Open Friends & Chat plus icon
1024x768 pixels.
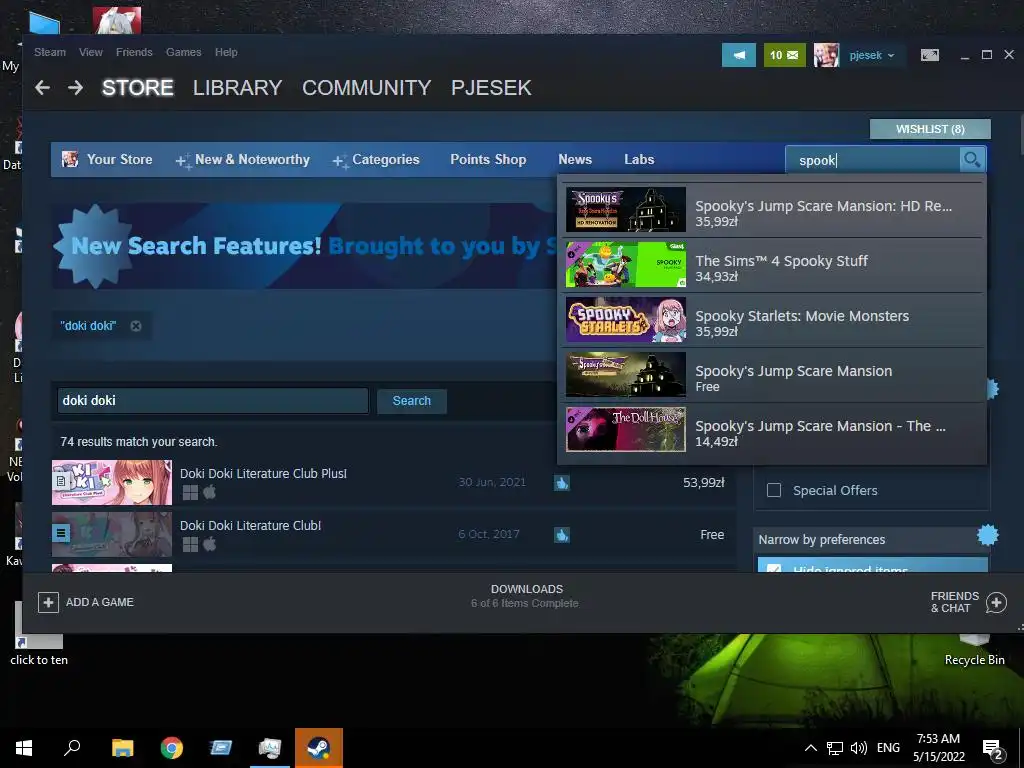pos(996,602)
